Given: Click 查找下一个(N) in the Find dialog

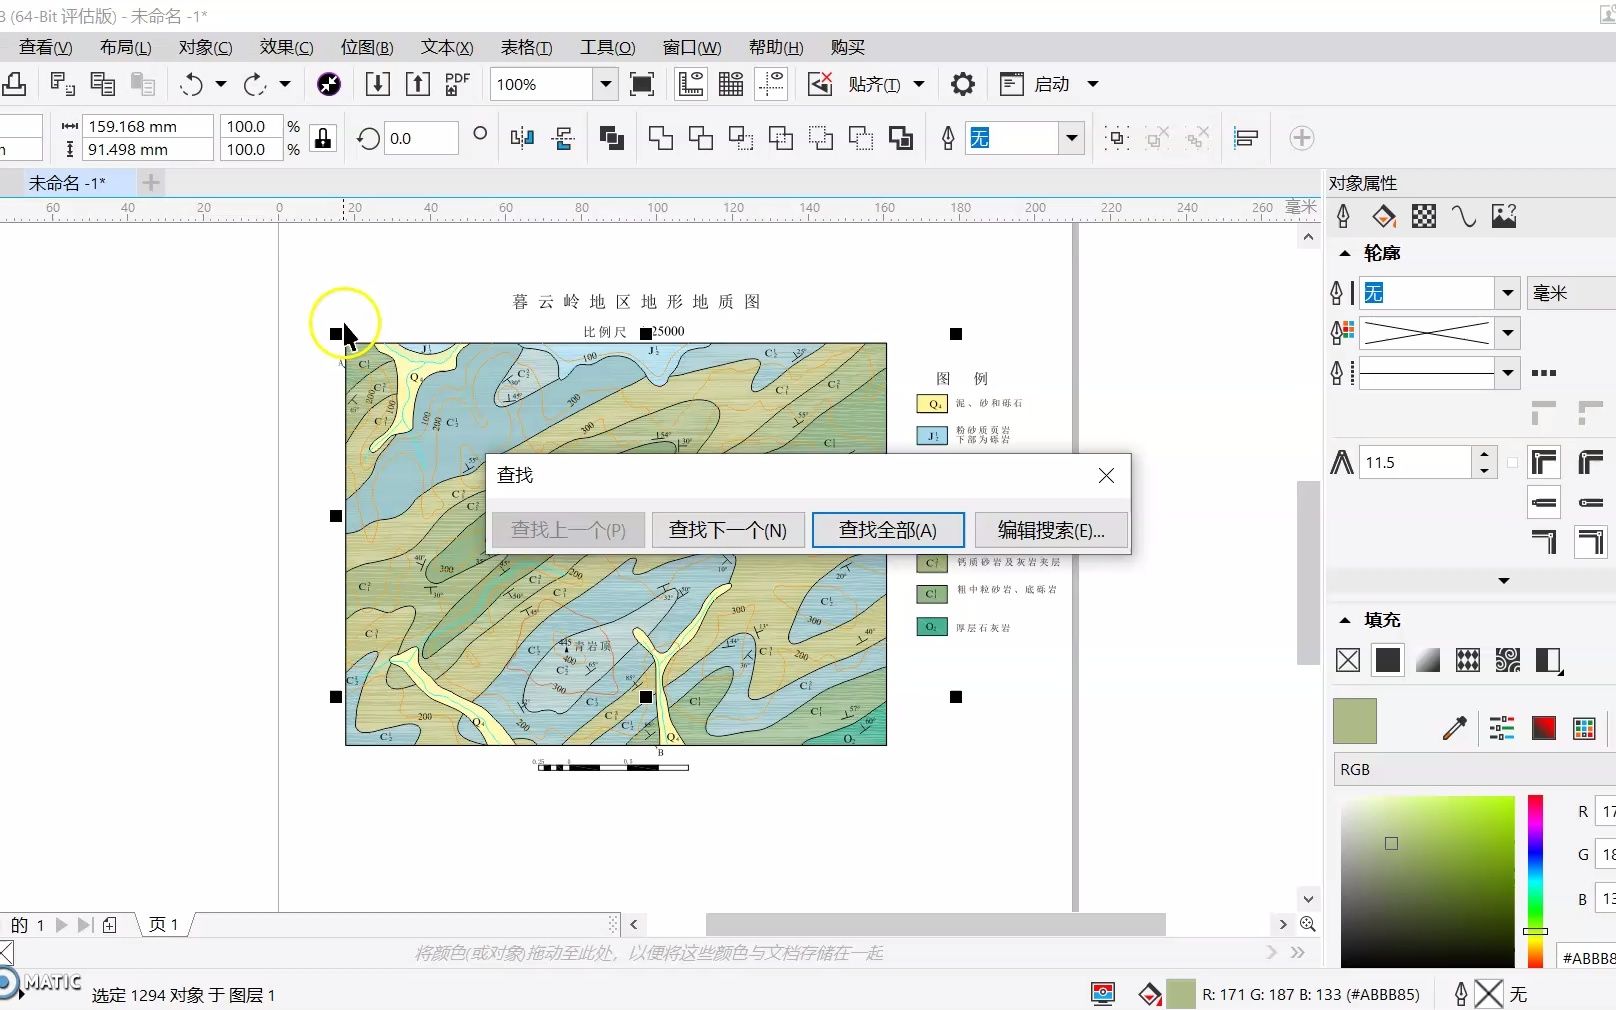Looking at the screenshot, I should coord(728,530).
